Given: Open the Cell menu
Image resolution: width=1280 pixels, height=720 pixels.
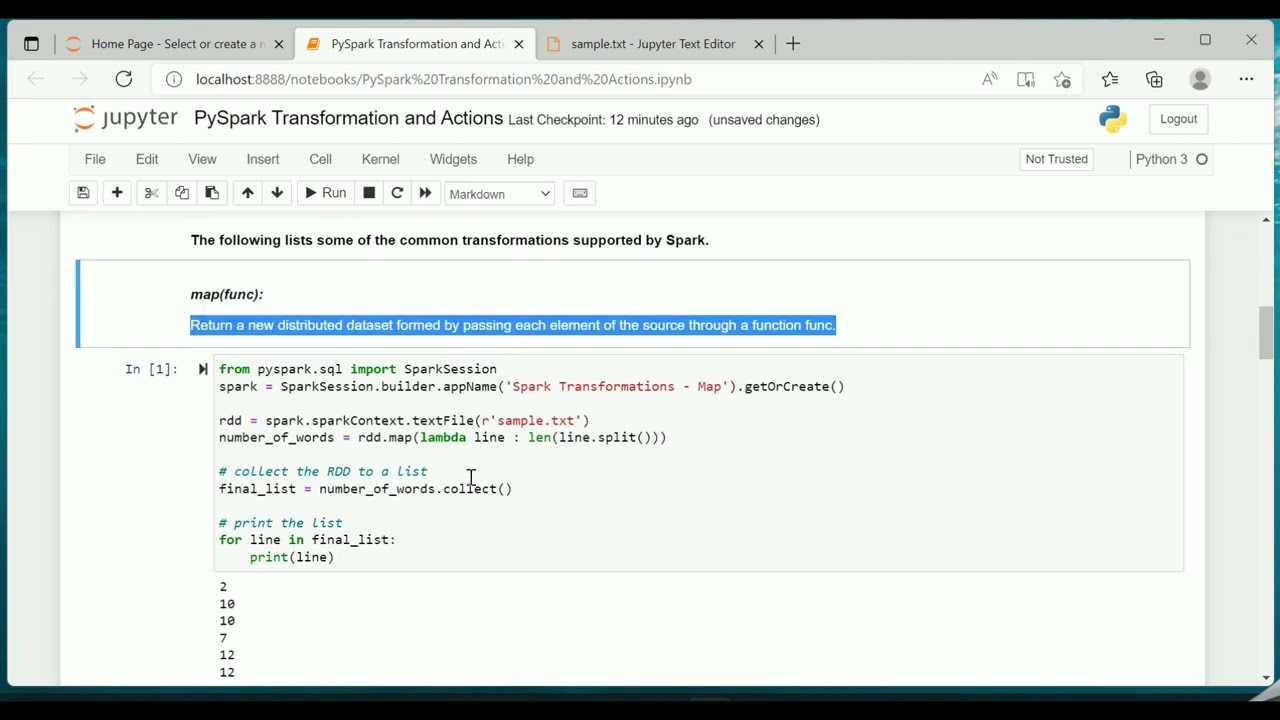Looking at the screenshot, I should coord(321,159).
